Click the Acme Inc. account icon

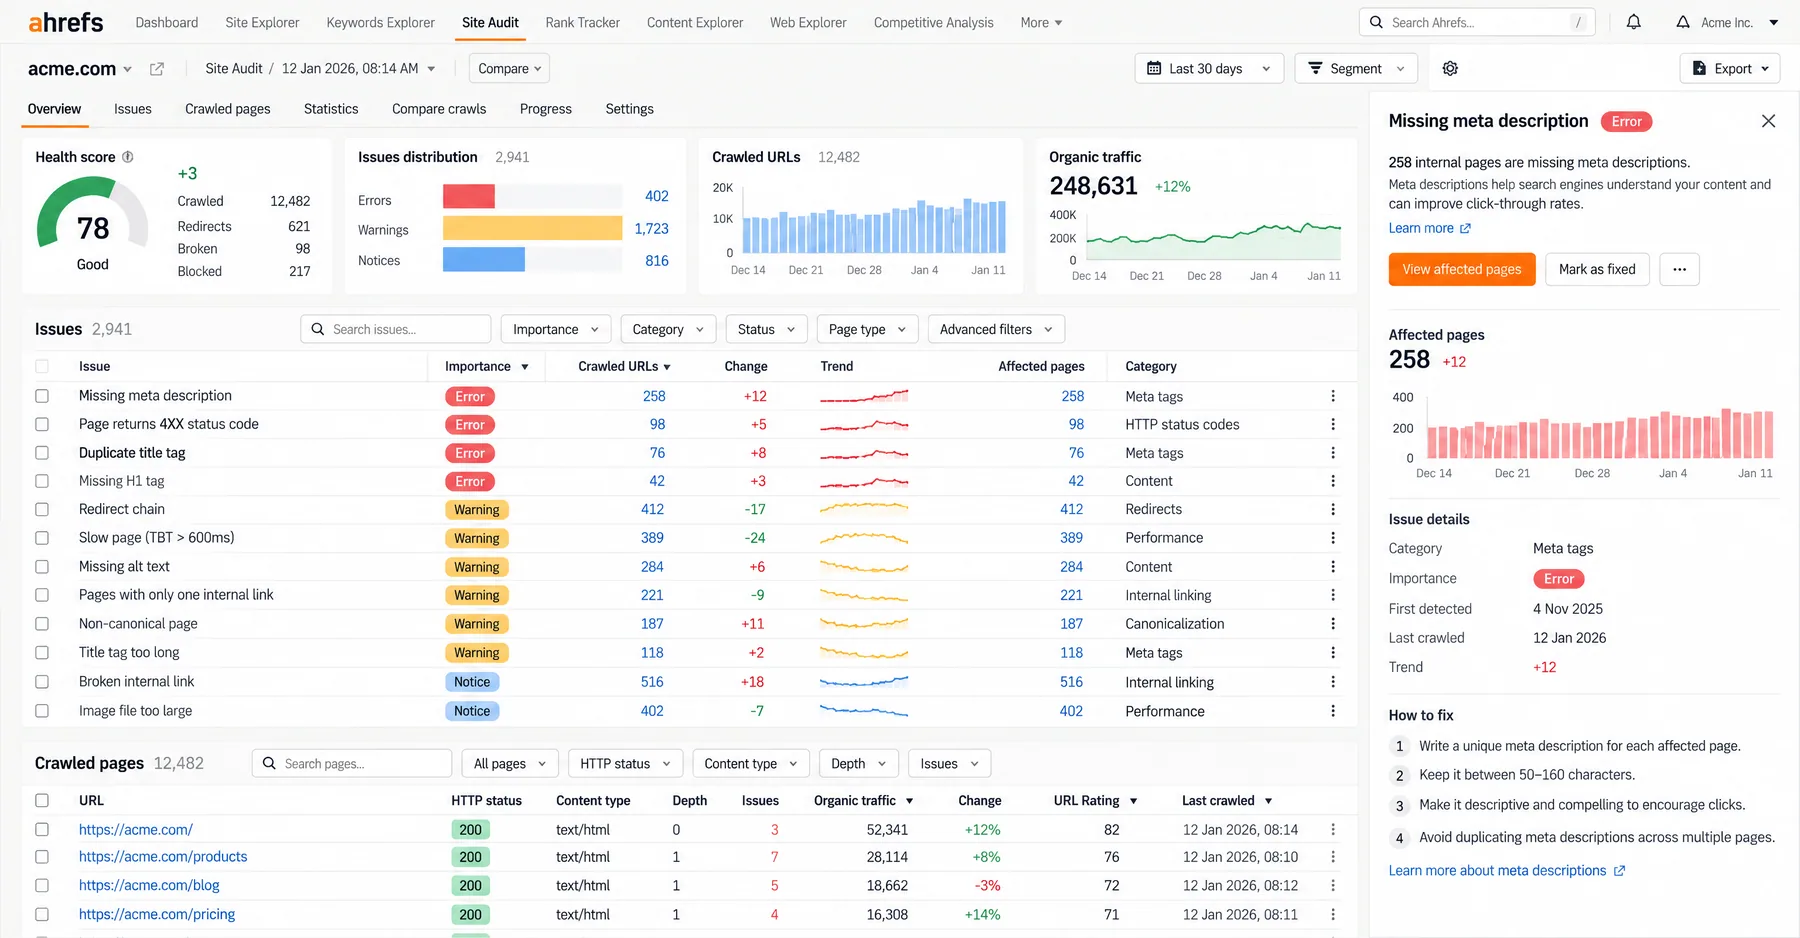[x=1683, y=22]
